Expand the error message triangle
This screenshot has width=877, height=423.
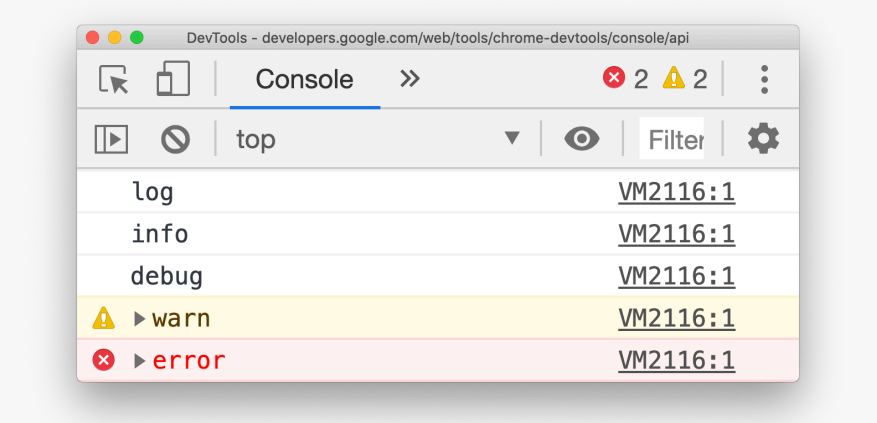click(x=140, y=361)
